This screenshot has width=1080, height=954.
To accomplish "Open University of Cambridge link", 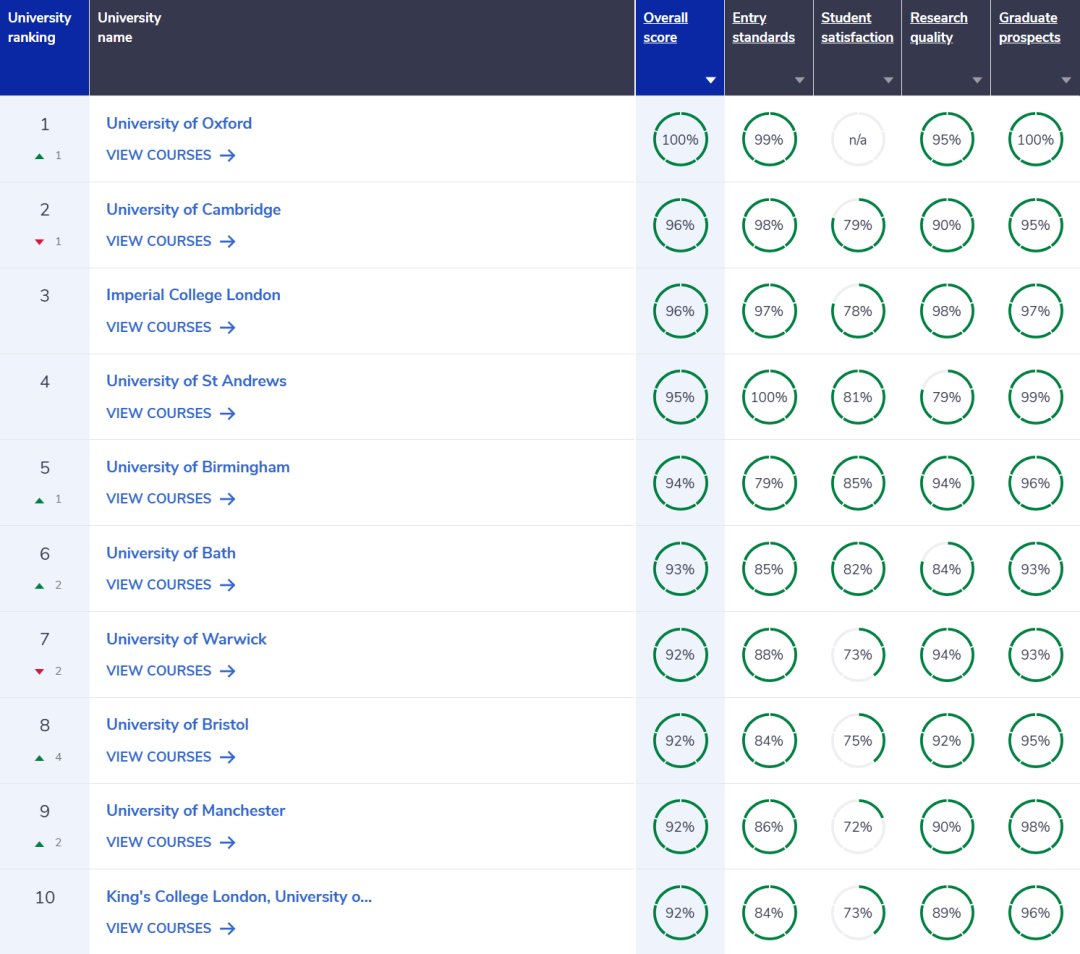I will pyautogui.click(x=193, y=209).
